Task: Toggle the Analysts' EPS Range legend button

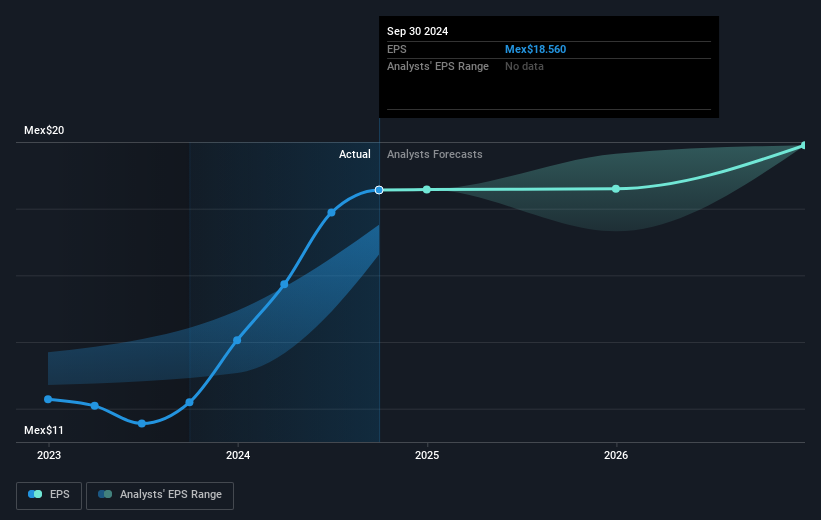Action: point(160,495)
